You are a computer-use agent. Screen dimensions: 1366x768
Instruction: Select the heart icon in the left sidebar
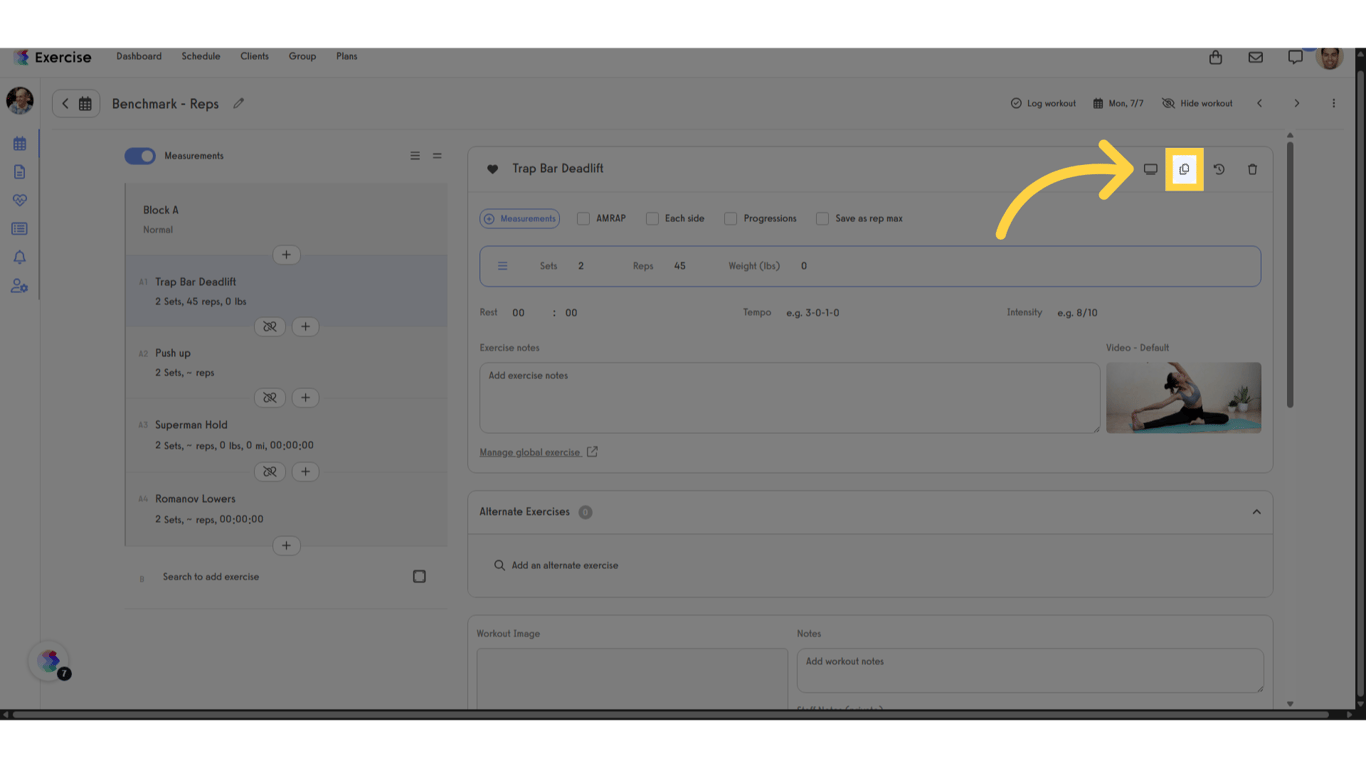(x=19, y=200)
